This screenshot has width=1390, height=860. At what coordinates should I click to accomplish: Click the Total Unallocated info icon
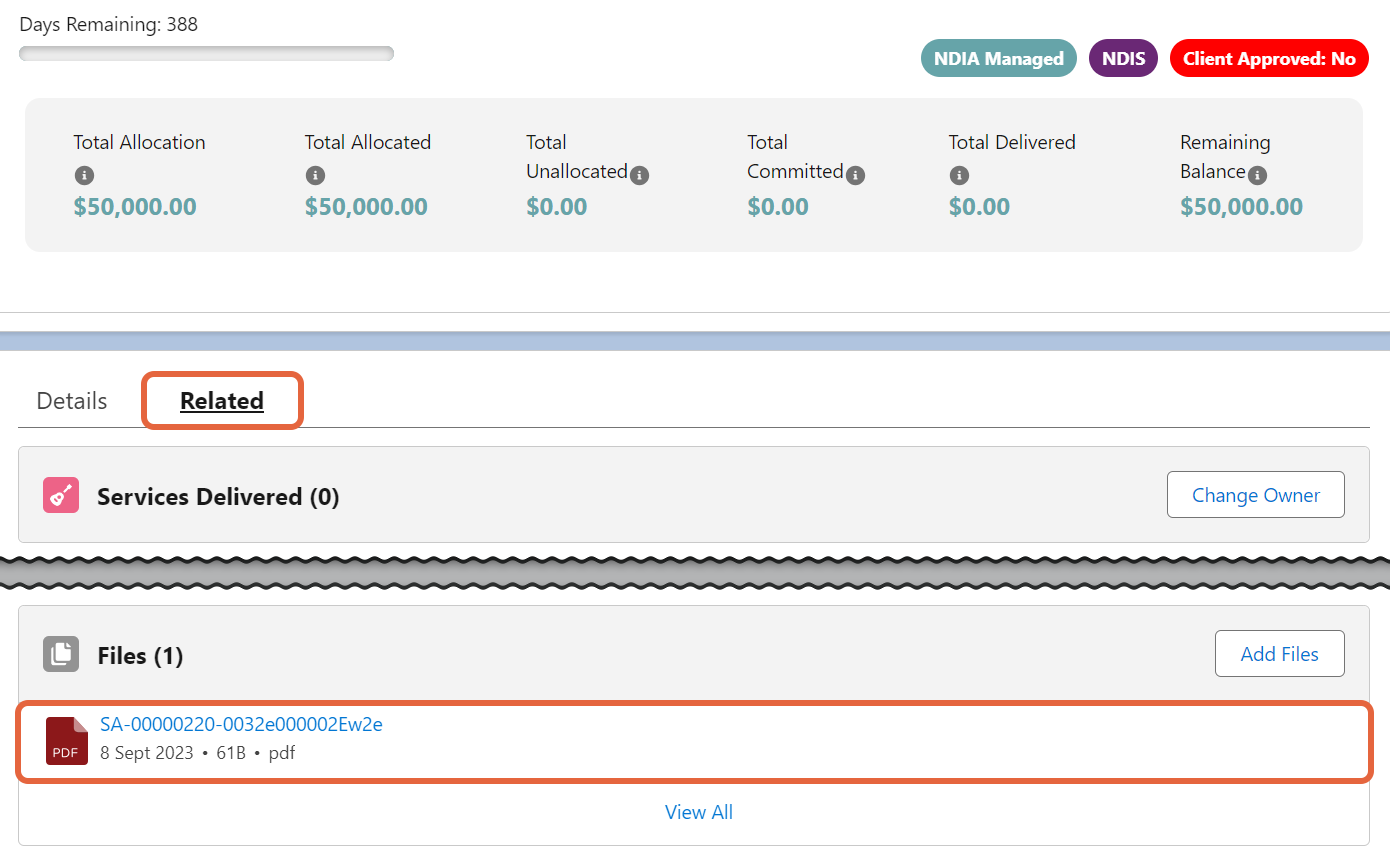pyautogui.click(x=639, y=176)
